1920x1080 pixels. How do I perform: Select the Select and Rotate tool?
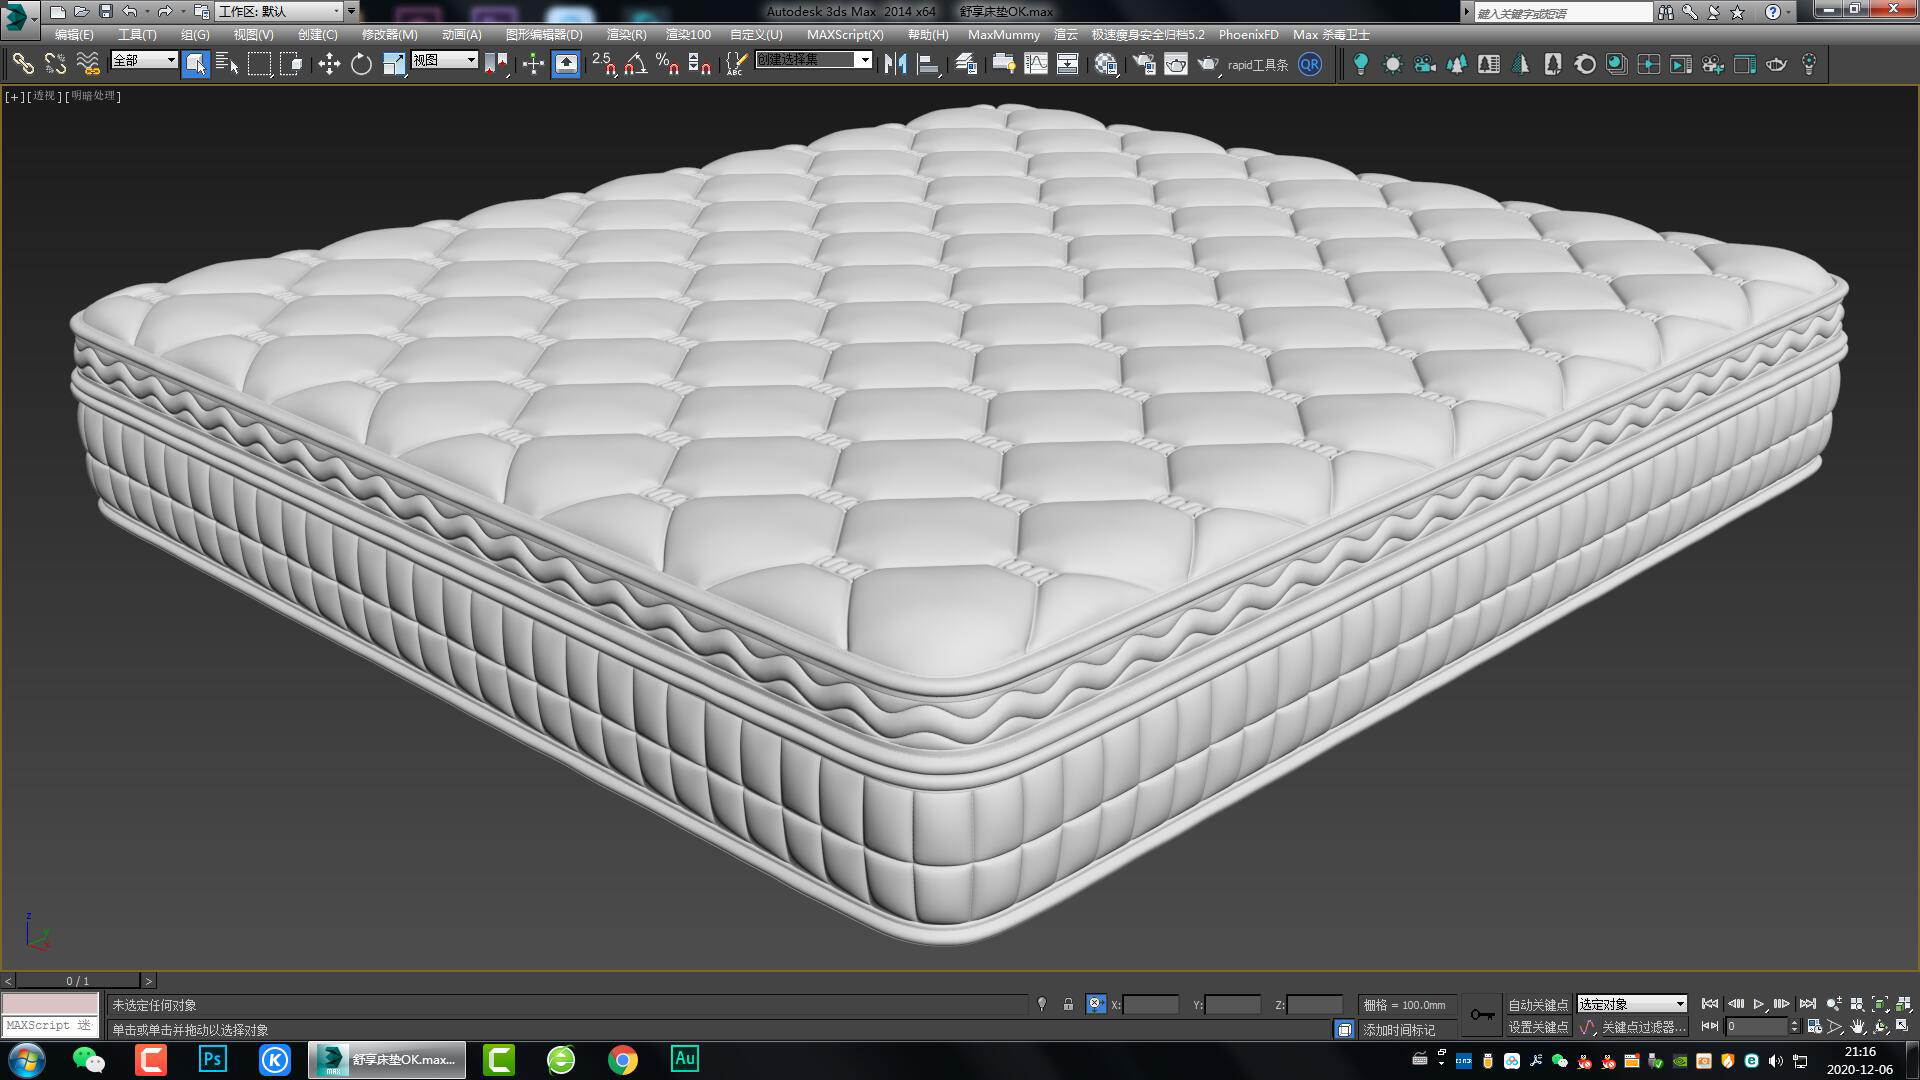tap(362, 64)
